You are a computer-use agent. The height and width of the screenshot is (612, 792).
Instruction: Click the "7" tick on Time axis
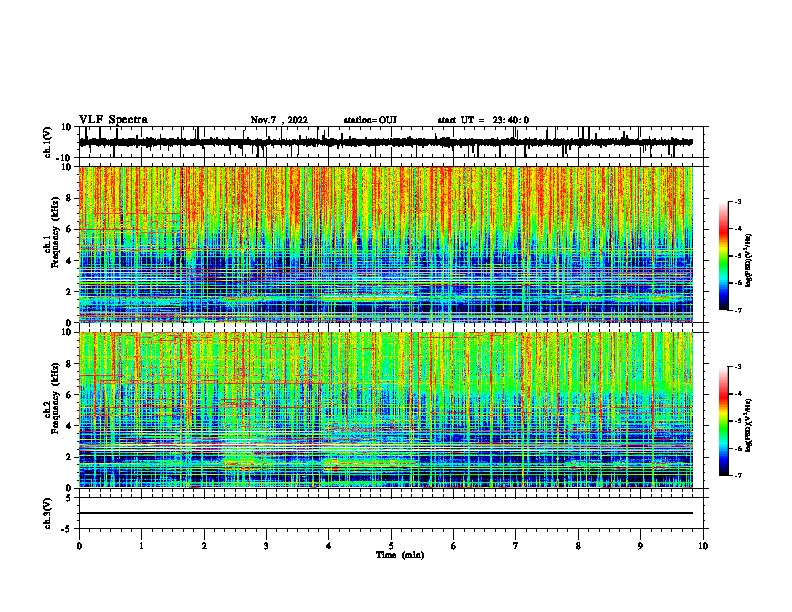pos(516,546)
